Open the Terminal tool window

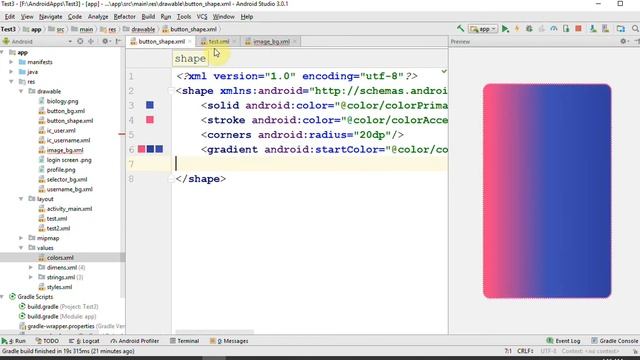(184, 341)
